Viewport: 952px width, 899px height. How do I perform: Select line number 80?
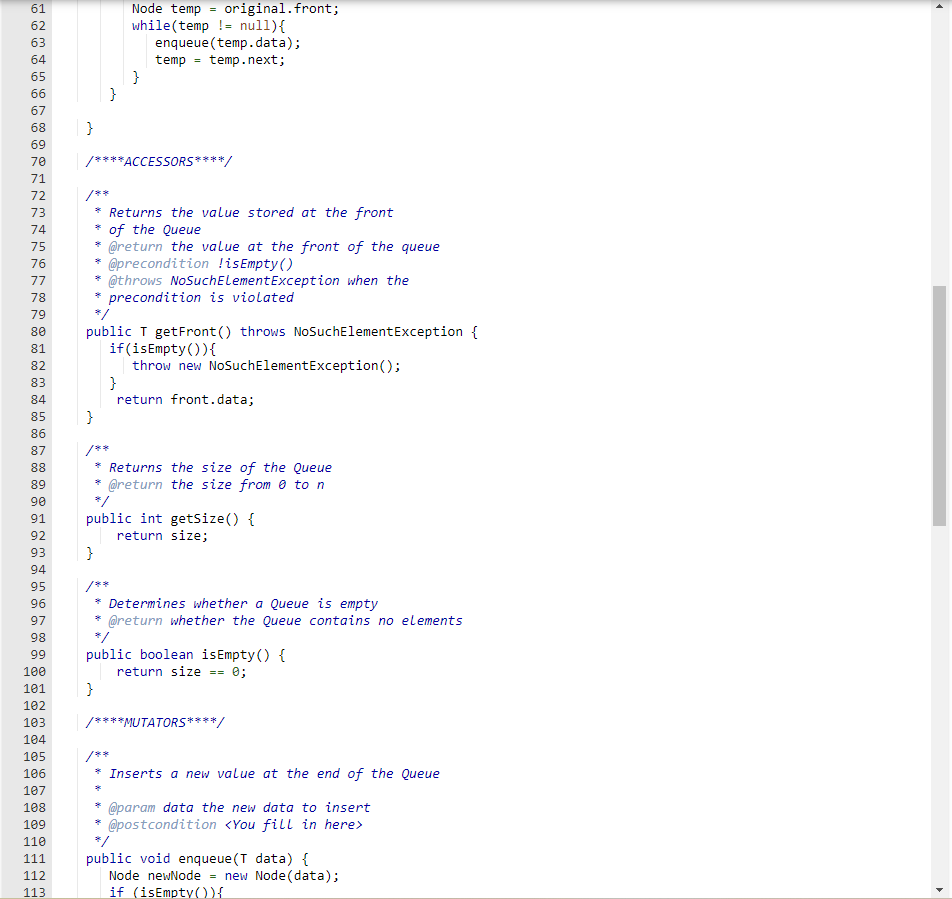click(37, 331)
